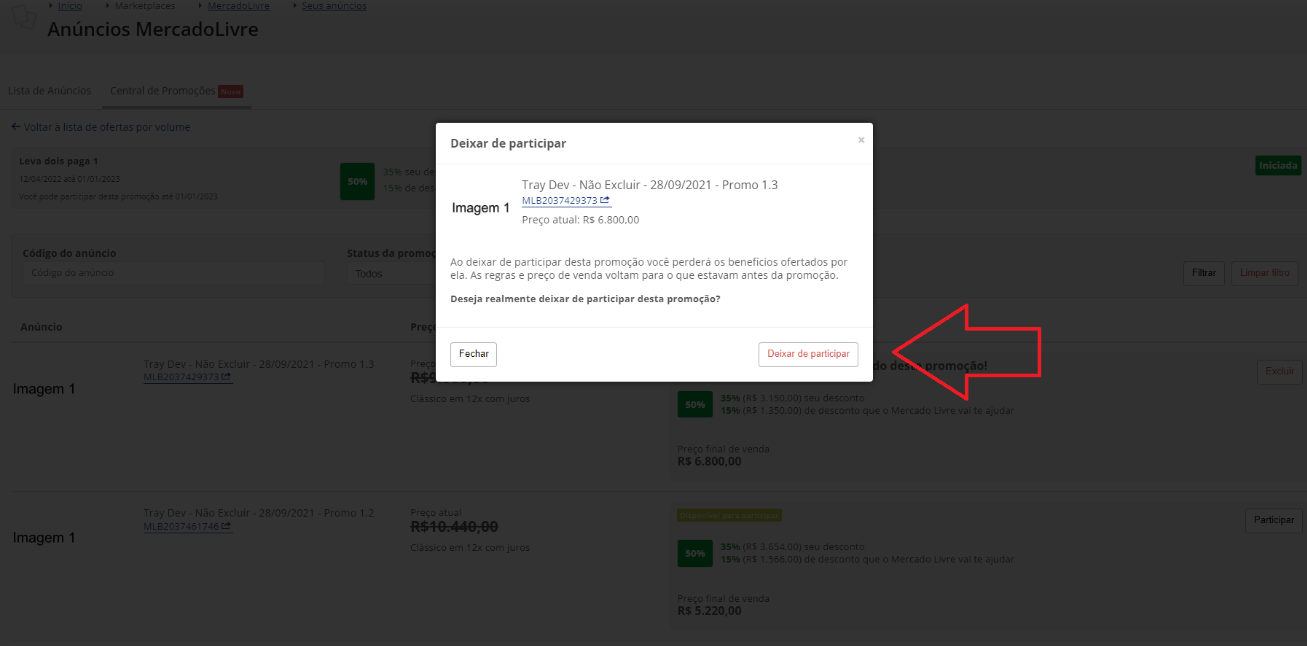The height and width of the screenshot is (646, 1307).
Task: Open the MercadoLivre breadcrumb link
Action: tap(239, 6)
